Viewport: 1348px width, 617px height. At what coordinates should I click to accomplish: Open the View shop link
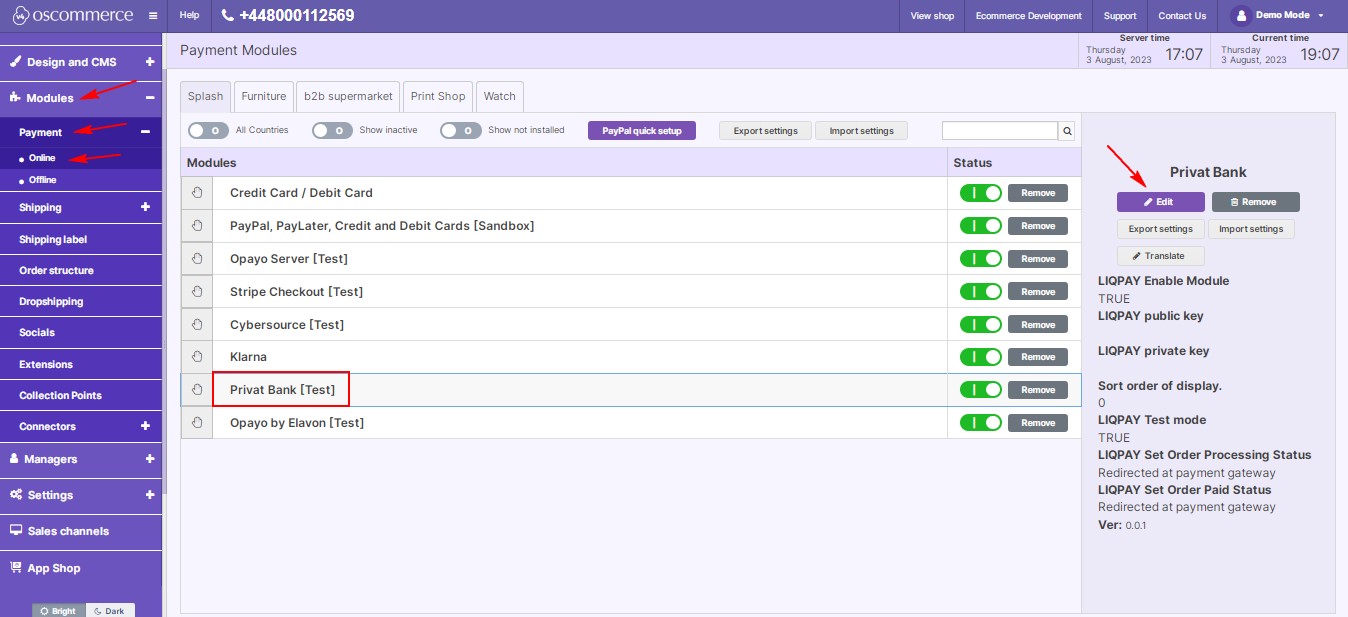pyautogui.click(x=933, y=16)
